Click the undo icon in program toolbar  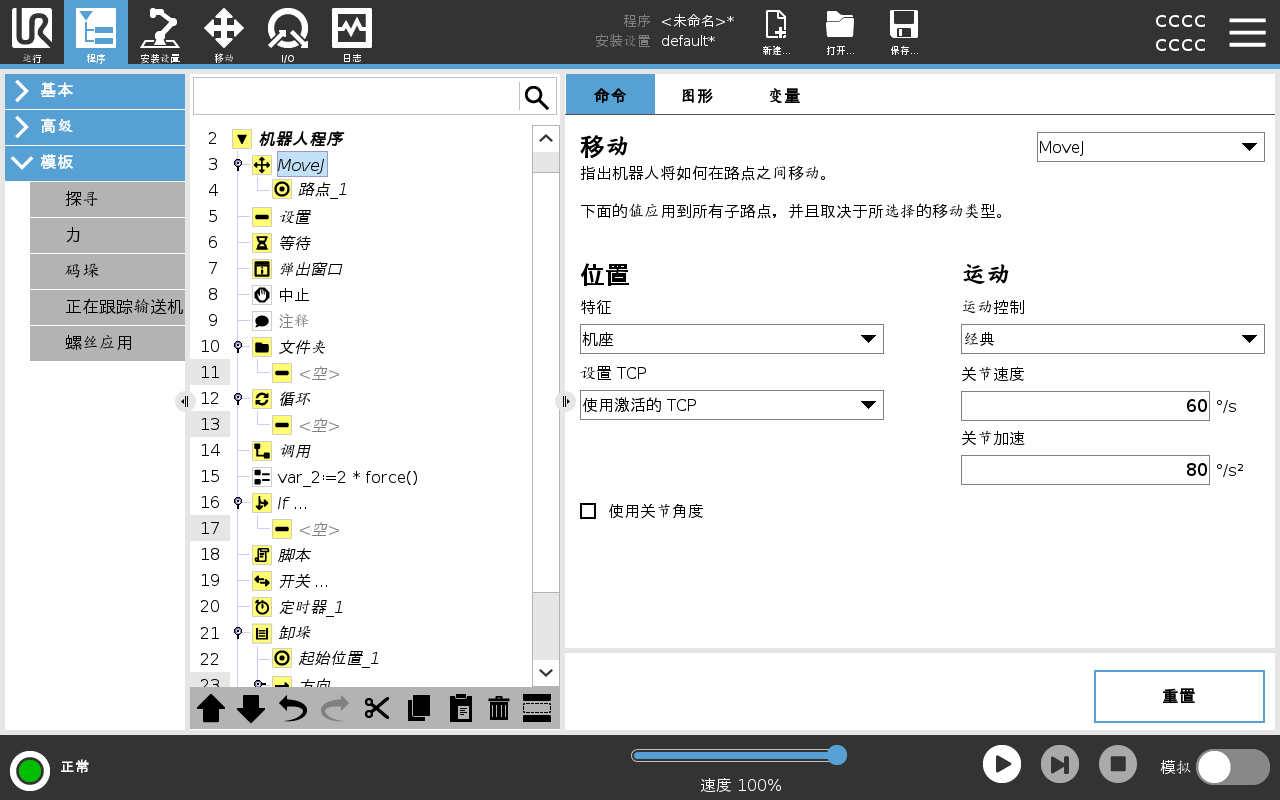293,708
